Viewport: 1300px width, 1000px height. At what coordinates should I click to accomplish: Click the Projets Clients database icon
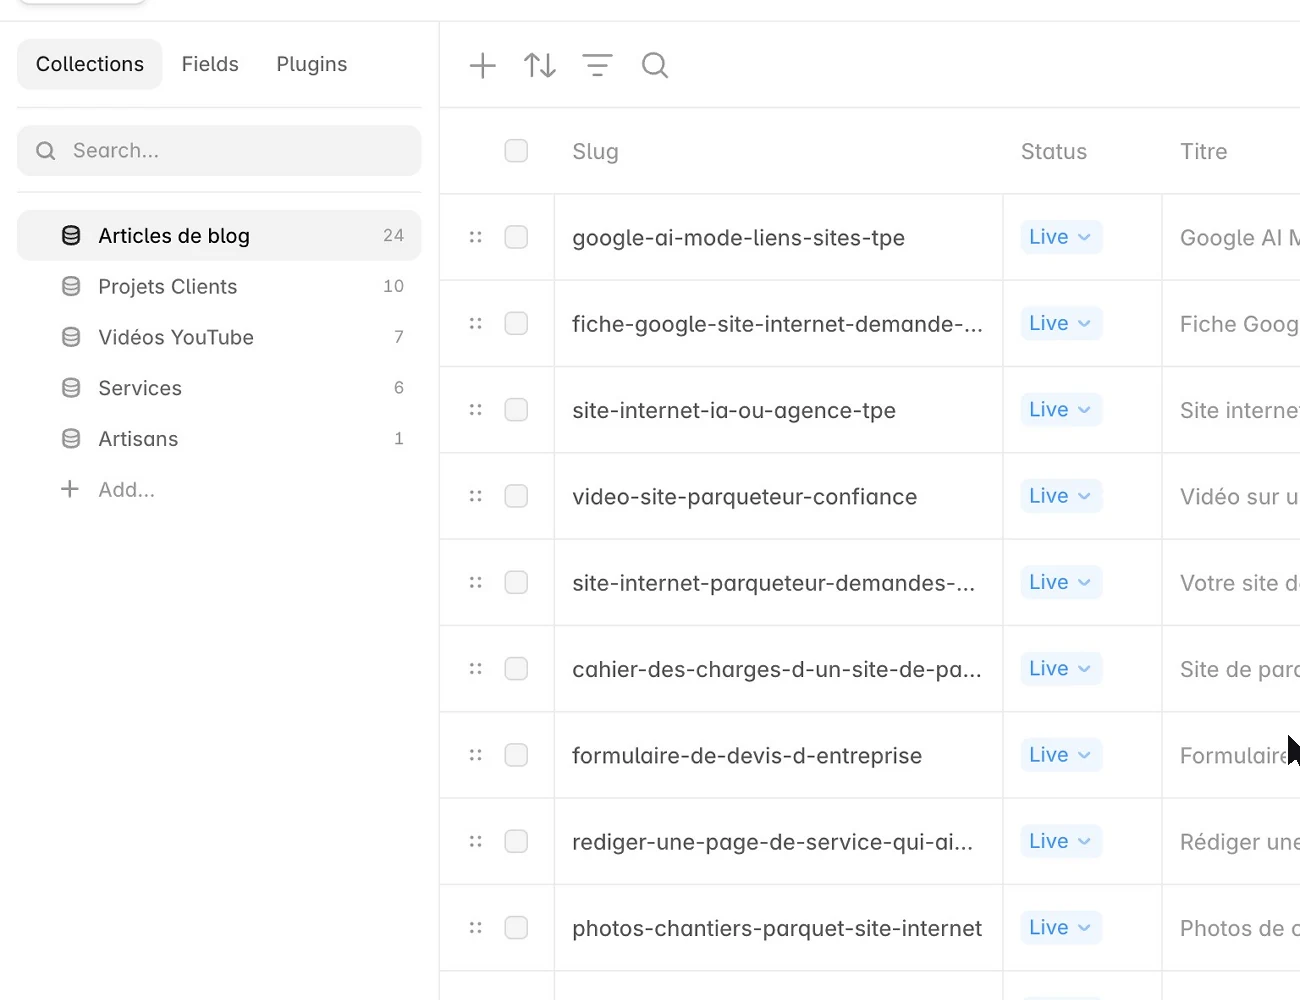(71, 287)
